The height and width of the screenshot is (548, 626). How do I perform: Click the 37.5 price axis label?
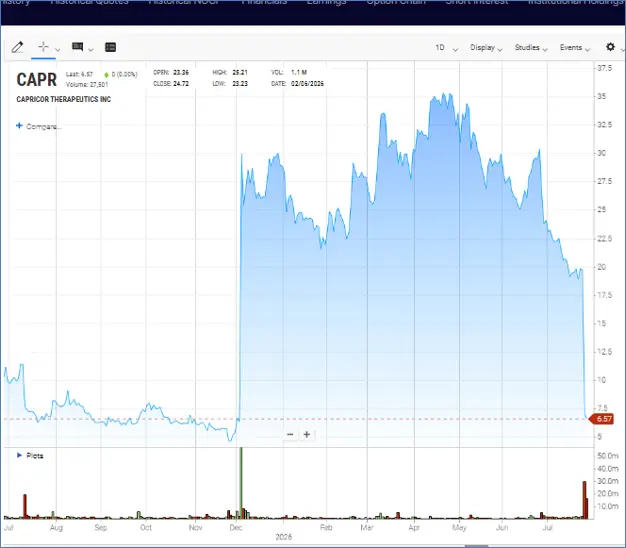[x=604, y=68]
